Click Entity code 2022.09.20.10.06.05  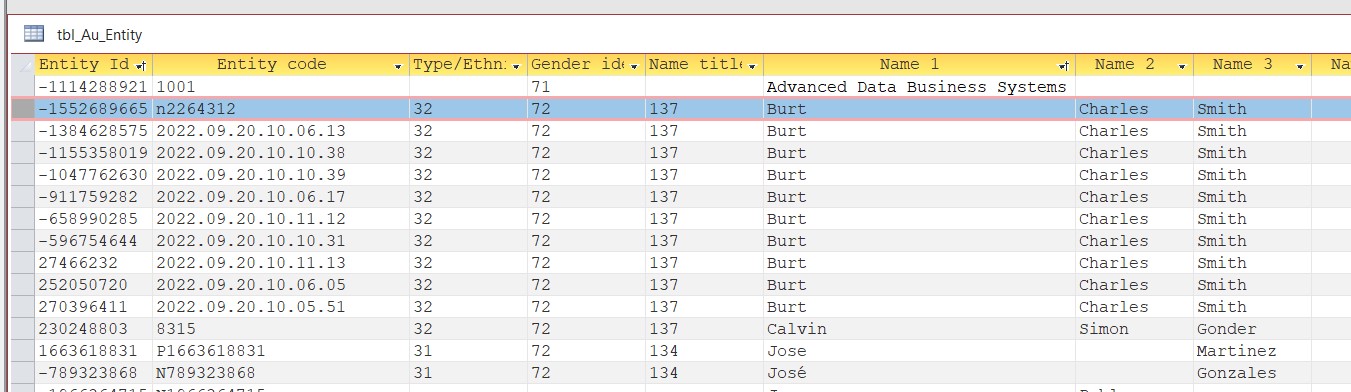281,285
